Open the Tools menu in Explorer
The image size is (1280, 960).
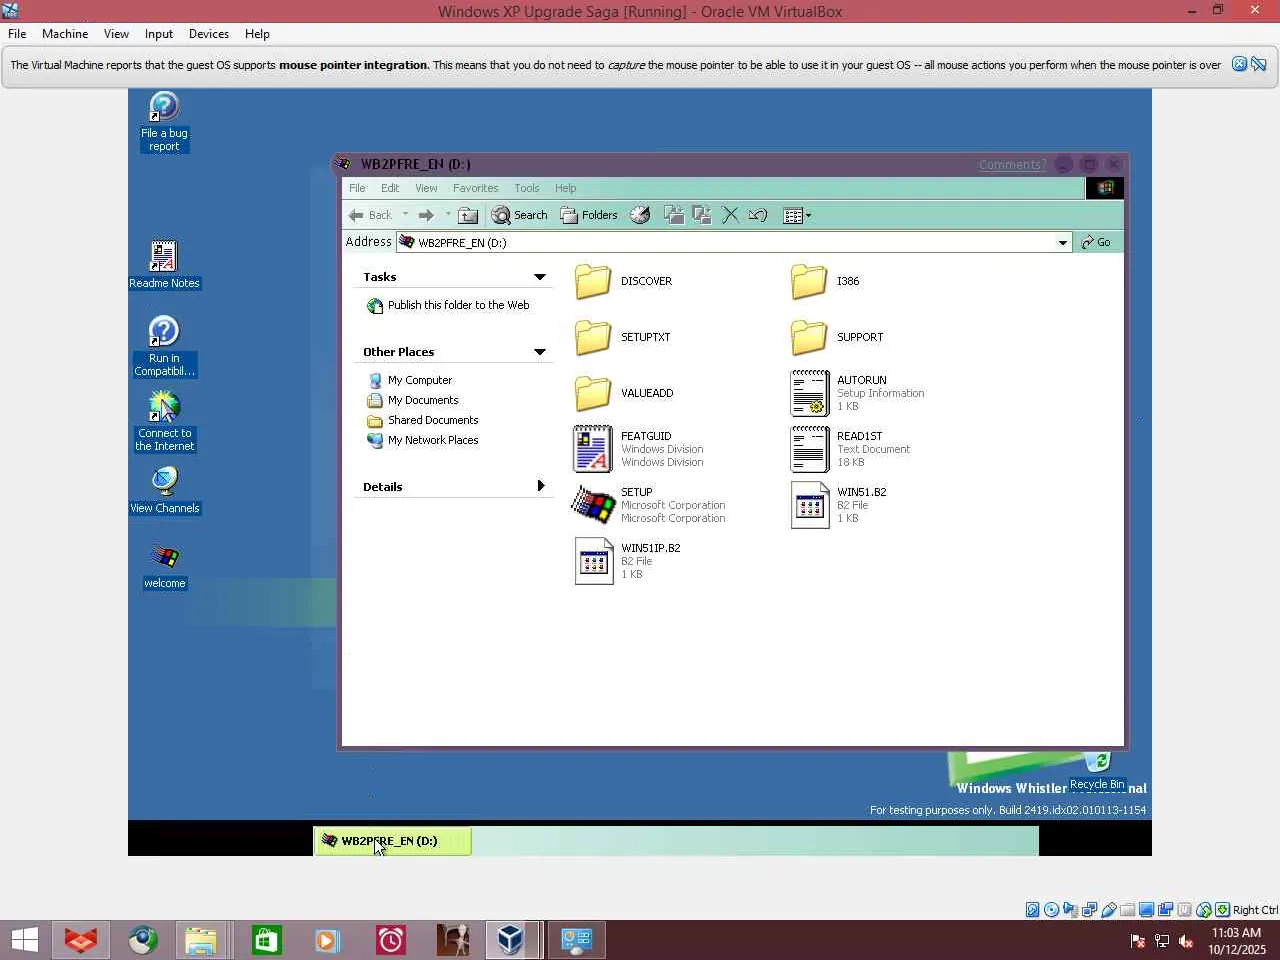[x=527, y=188]
